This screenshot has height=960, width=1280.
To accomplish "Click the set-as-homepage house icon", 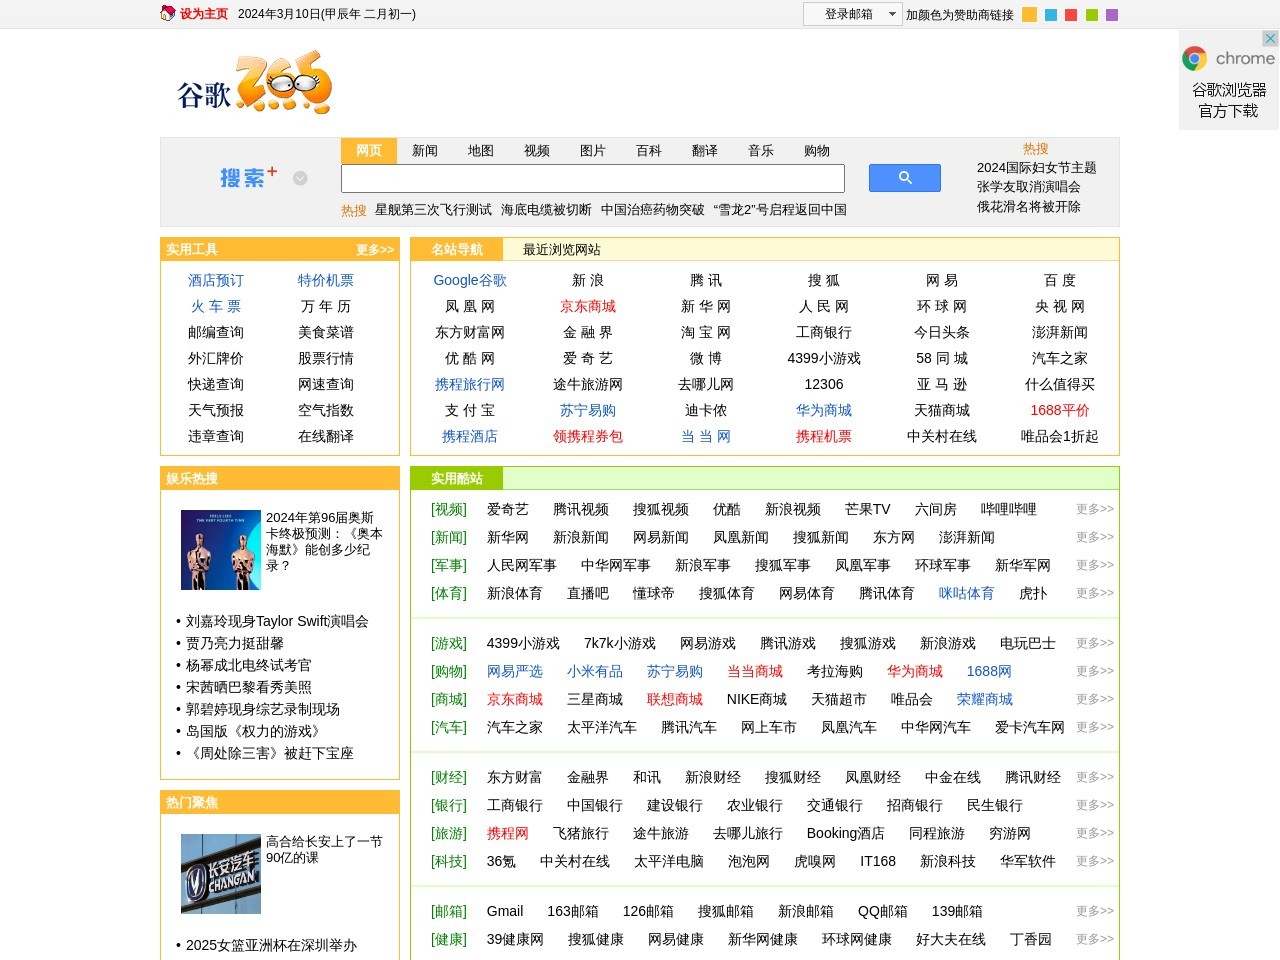I will (x=168, y=14).
